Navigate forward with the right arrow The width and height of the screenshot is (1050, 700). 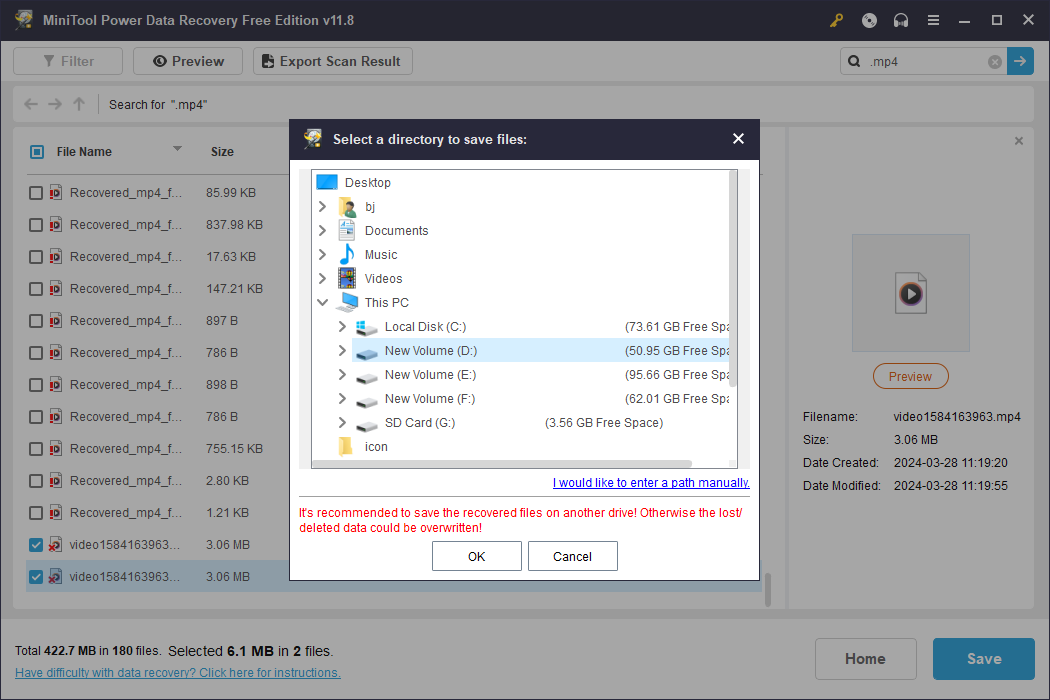tap(55, 104)
